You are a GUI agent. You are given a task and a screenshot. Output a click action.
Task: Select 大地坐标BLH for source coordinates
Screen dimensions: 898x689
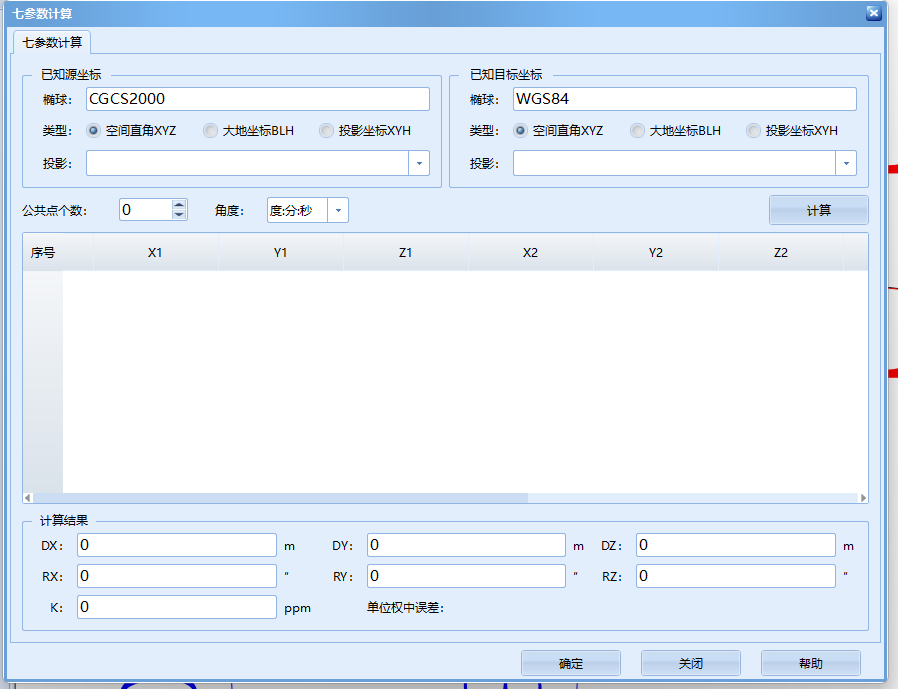[210, 130]
